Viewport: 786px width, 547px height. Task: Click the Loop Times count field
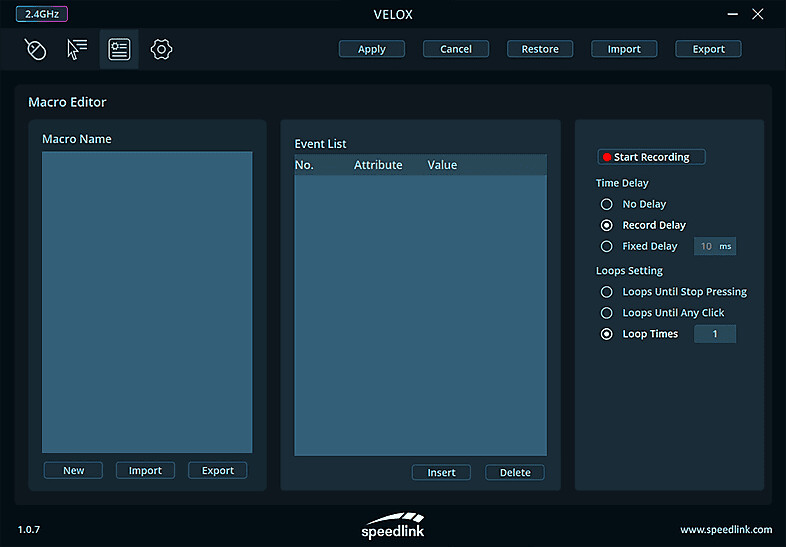coord(715,334)
